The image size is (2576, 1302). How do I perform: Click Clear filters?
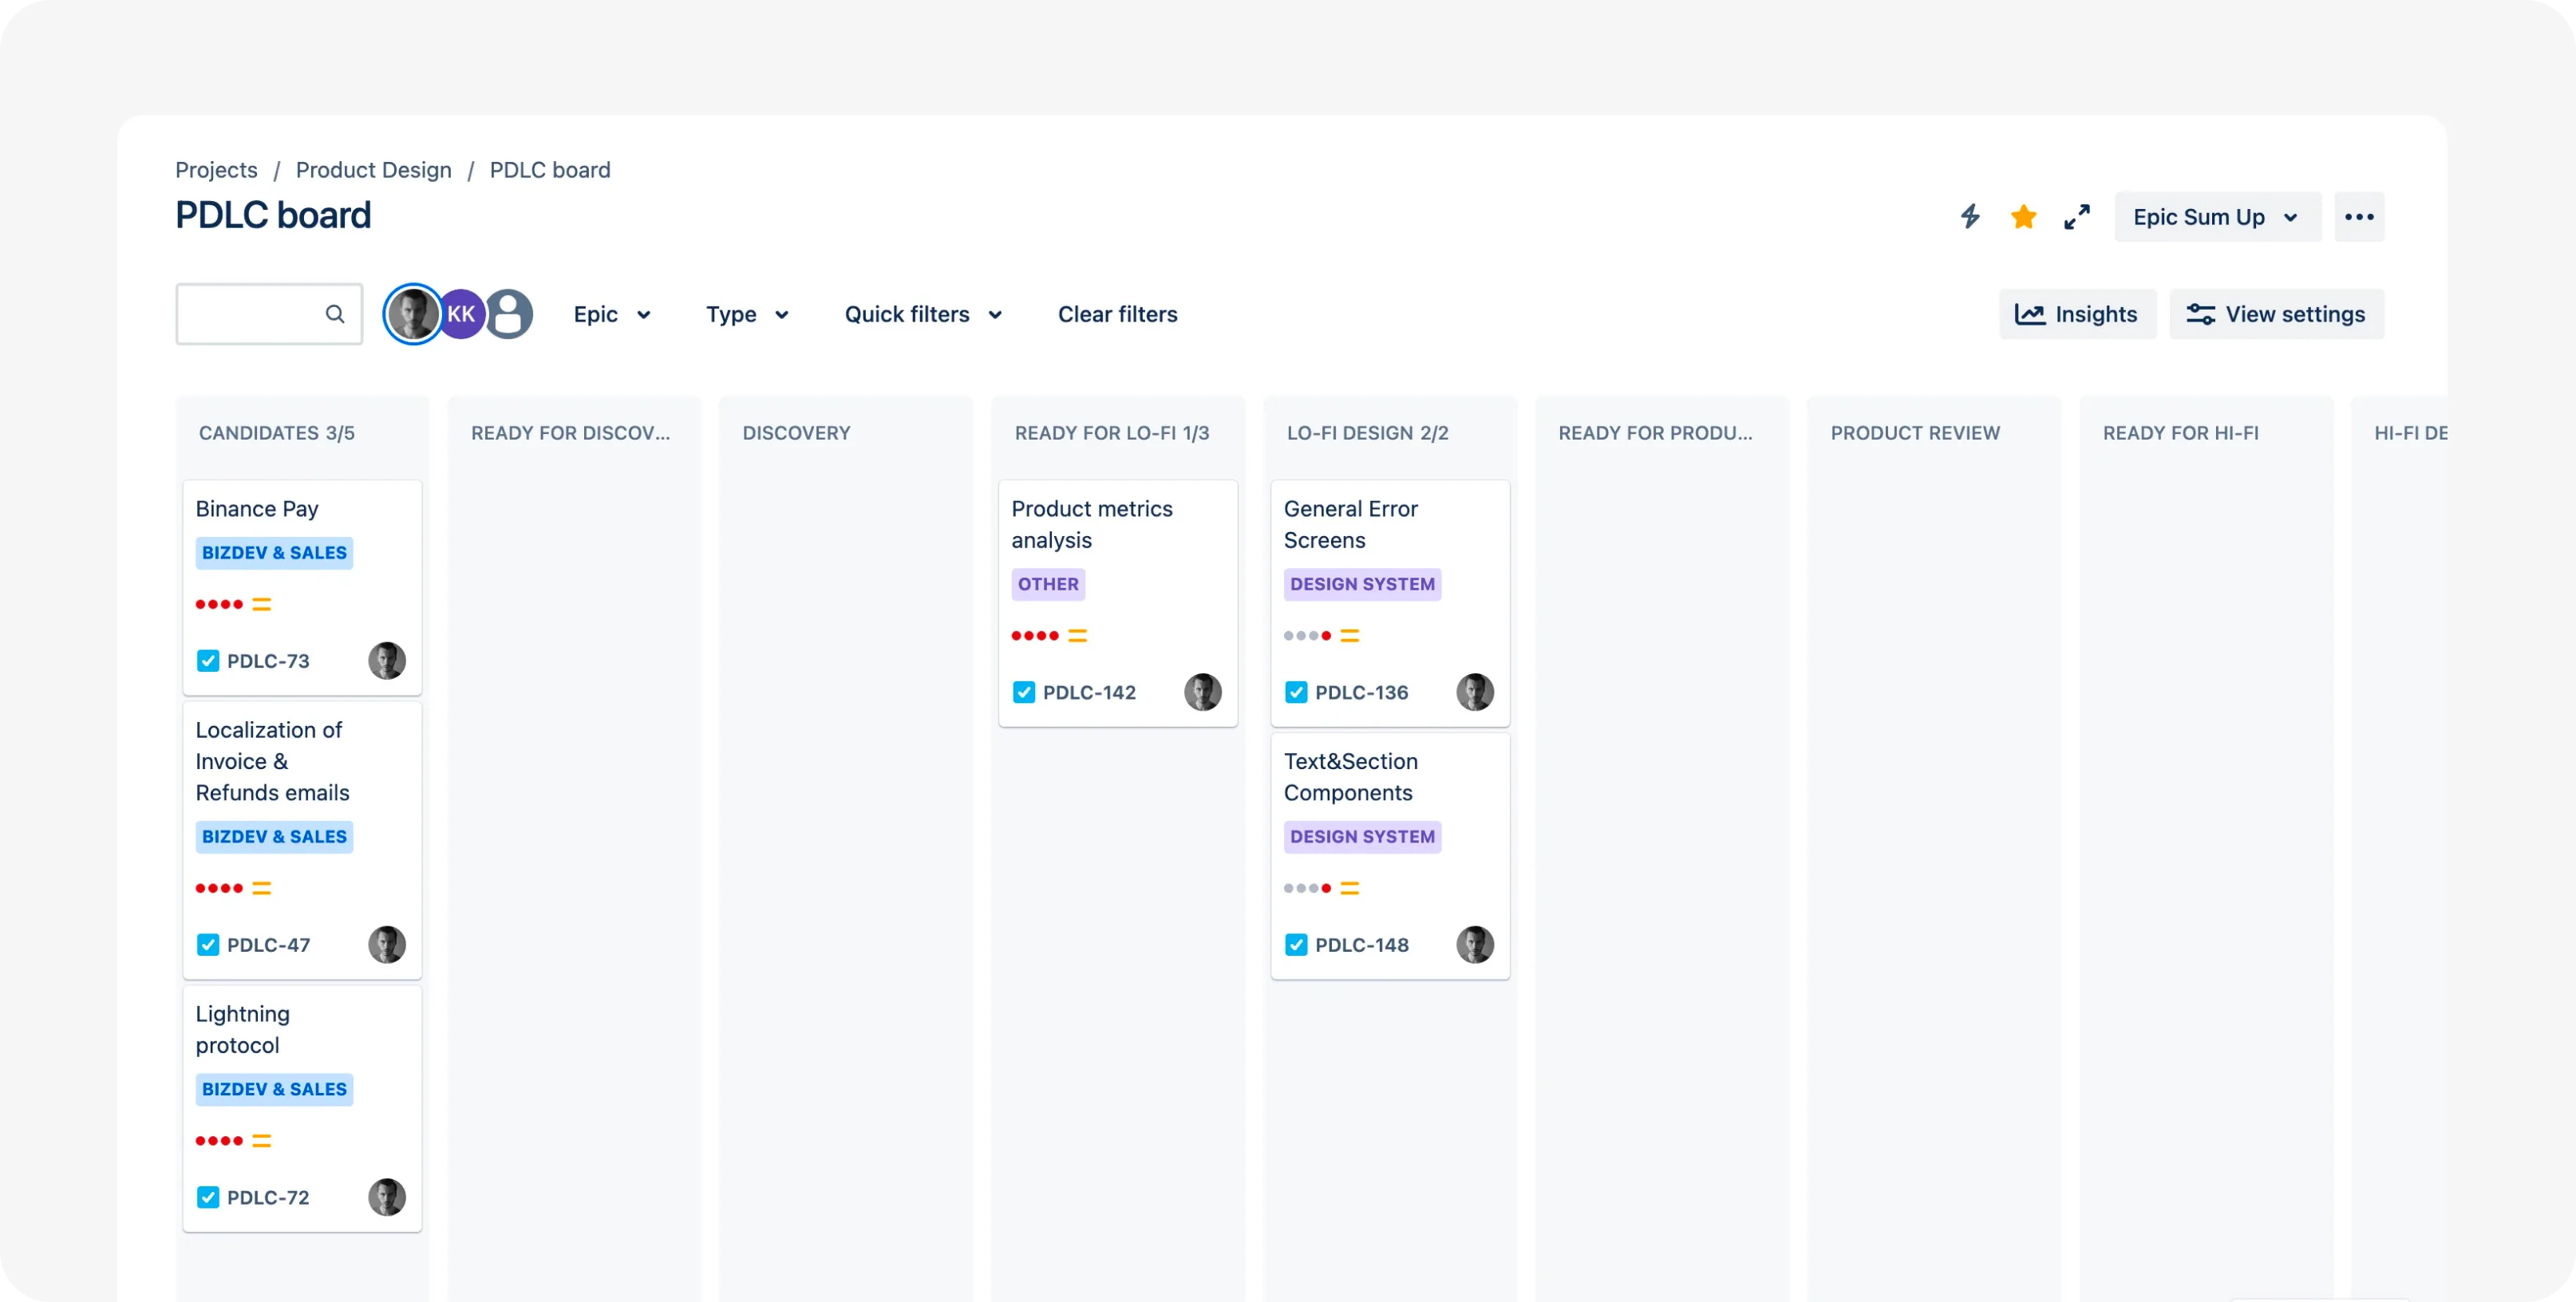1118,314
